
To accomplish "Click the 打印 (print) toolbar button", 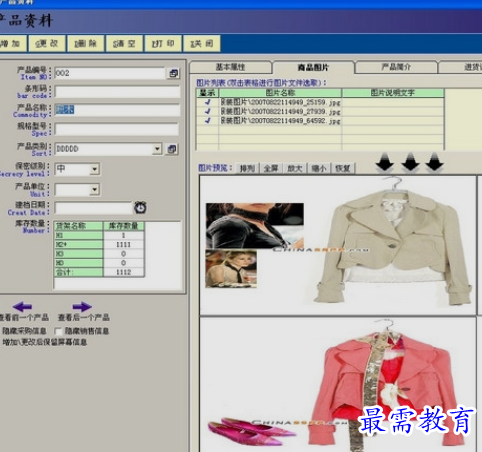I will pyautogui.click(x=163, y=44).
